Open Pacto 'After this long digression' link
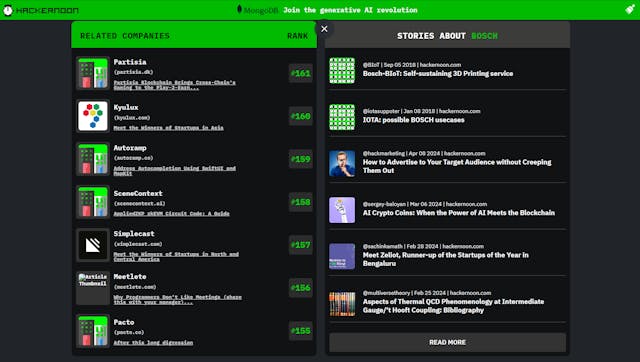This screenshot has width=640, height=362. click(x=153, y=342)
